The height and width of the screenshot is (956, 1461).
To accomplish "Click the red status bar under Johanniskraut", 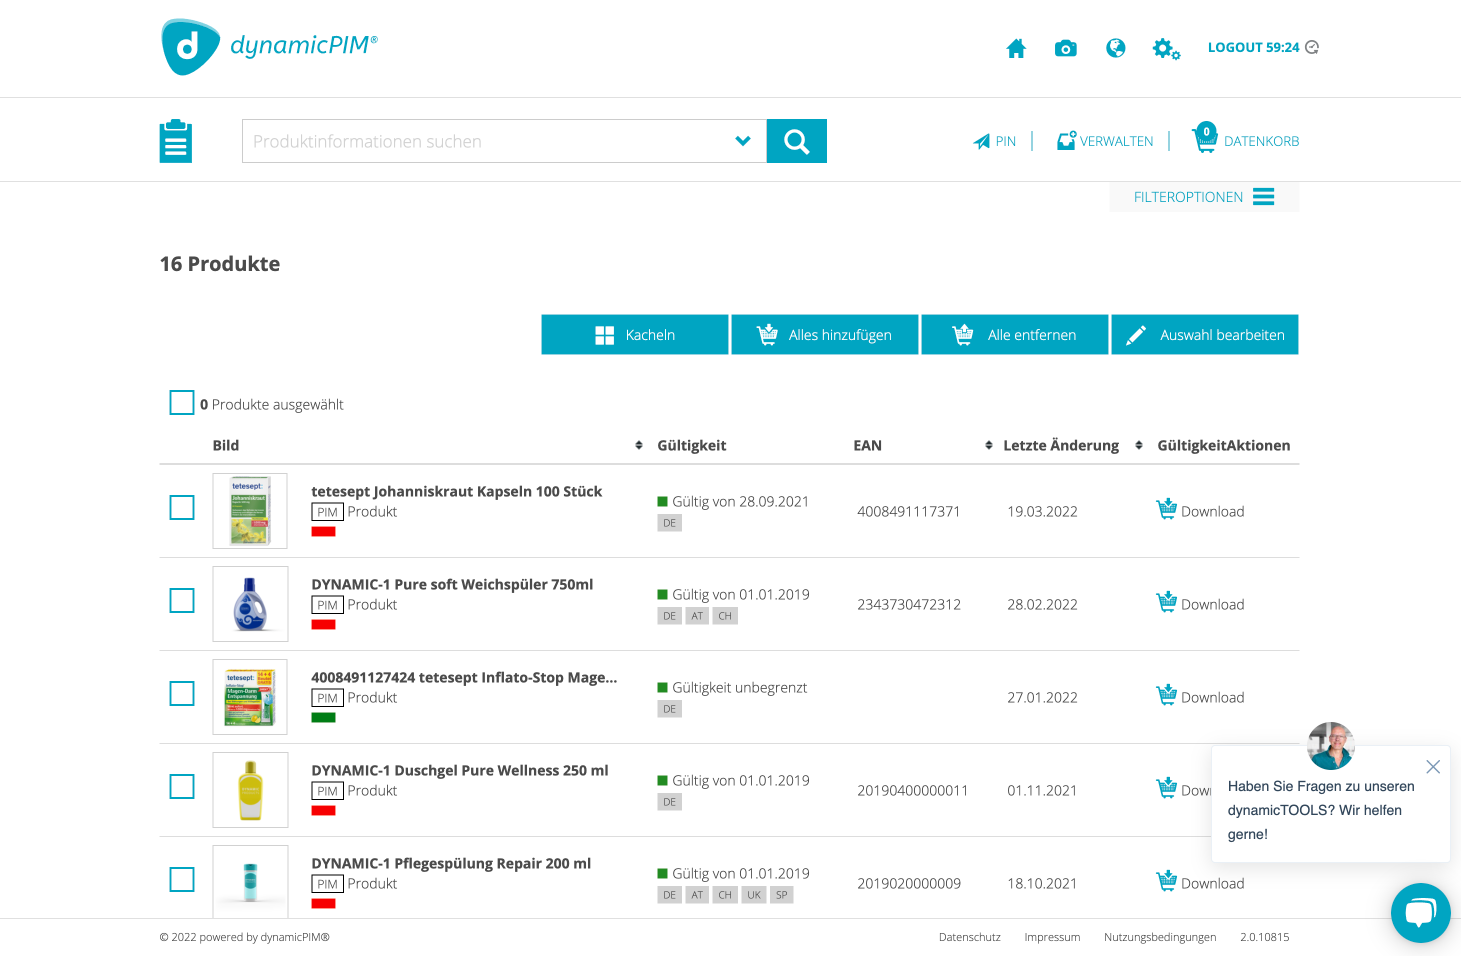I will [323, 531].
